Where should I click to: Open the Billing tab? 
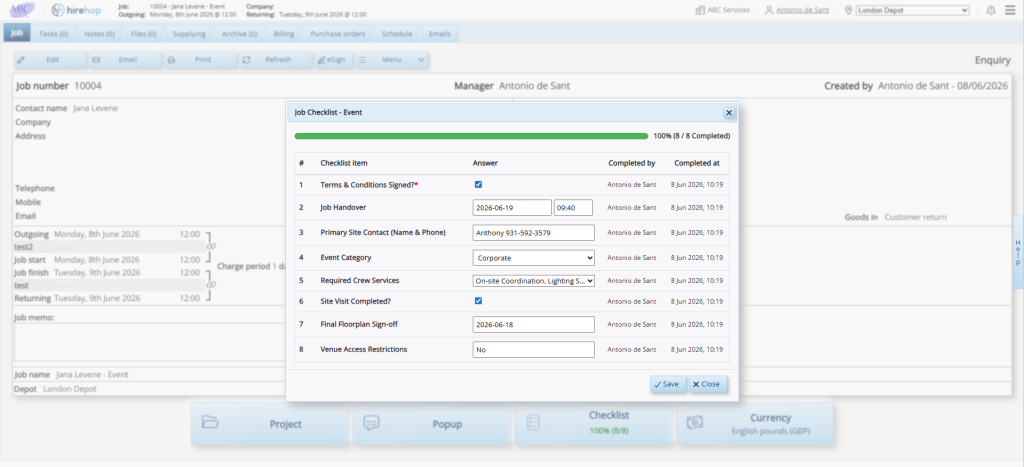point(283,34)
